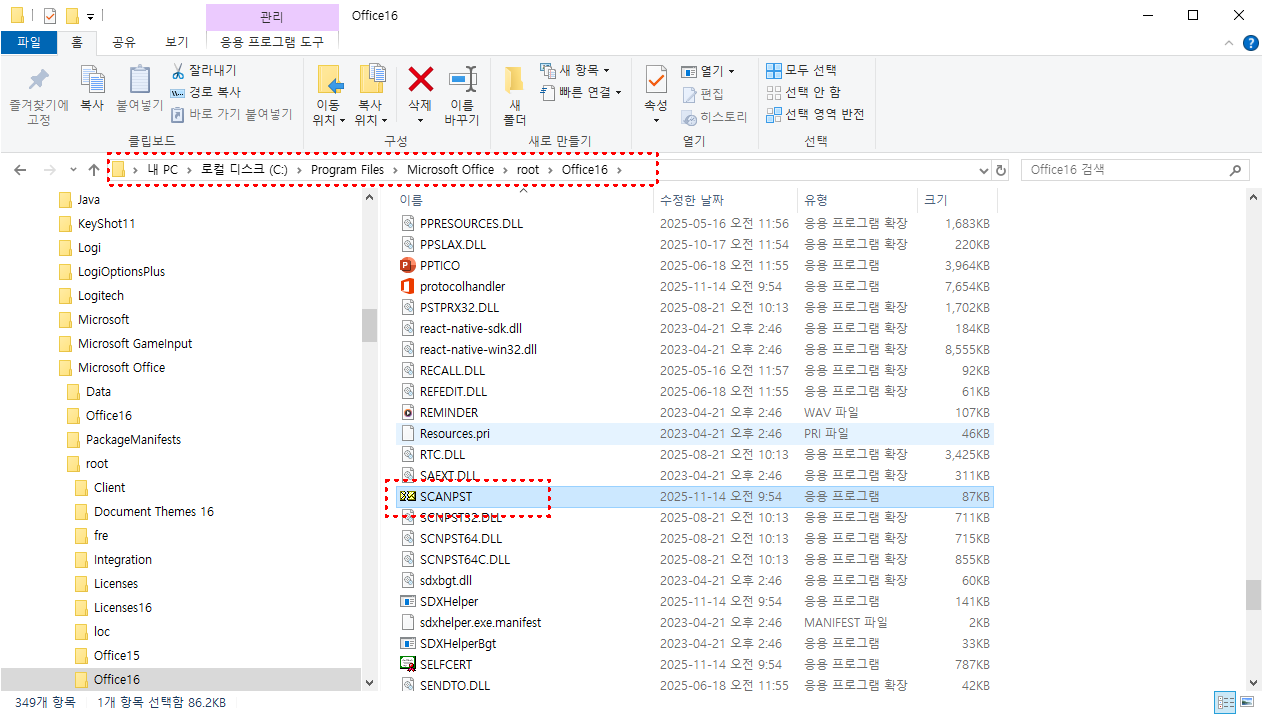Select the protocolhandler application file
Image resolution: width=1263 pixels, height=715 pixels.
click(x=462, y=286)
